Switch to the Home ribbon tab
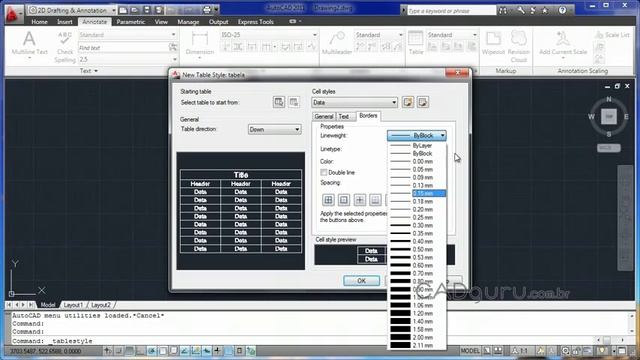 coord(39,22)
